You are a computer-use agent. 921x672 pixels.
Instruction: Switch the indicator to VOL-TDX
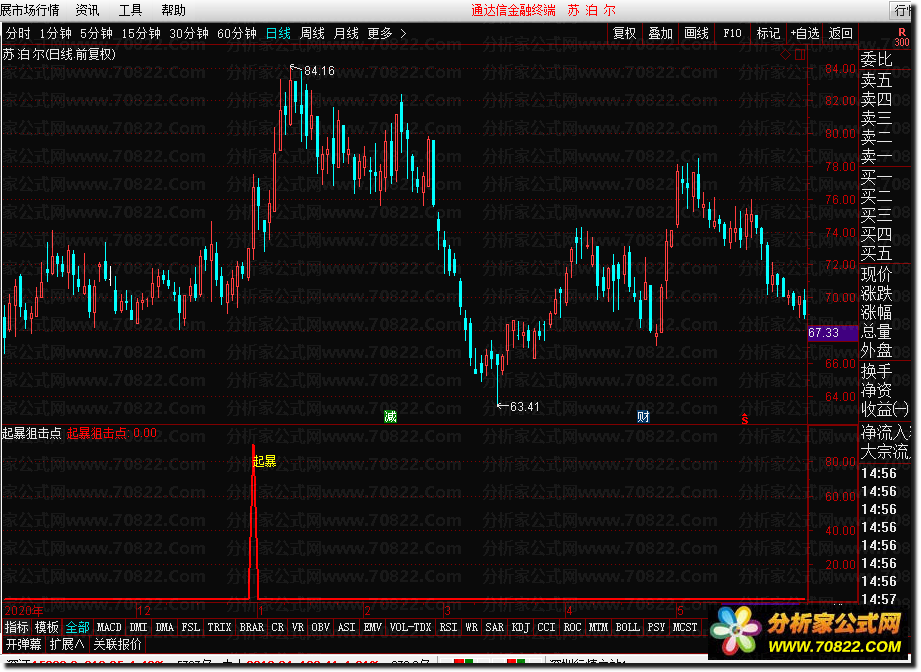coord(410,627)
